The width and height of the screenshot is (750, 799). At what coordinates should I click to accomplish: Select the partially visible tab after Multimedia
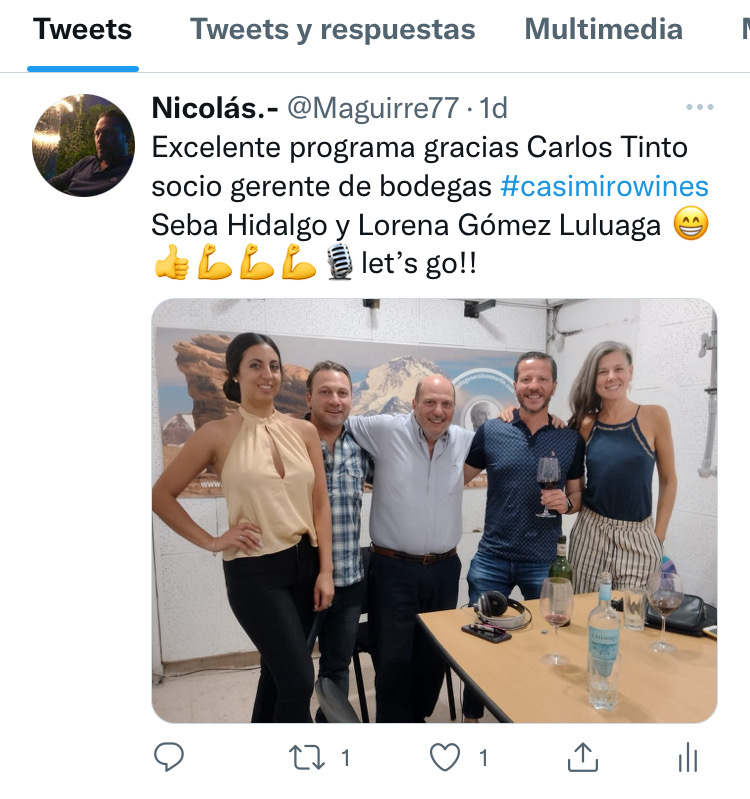click(x=745, y=29)
